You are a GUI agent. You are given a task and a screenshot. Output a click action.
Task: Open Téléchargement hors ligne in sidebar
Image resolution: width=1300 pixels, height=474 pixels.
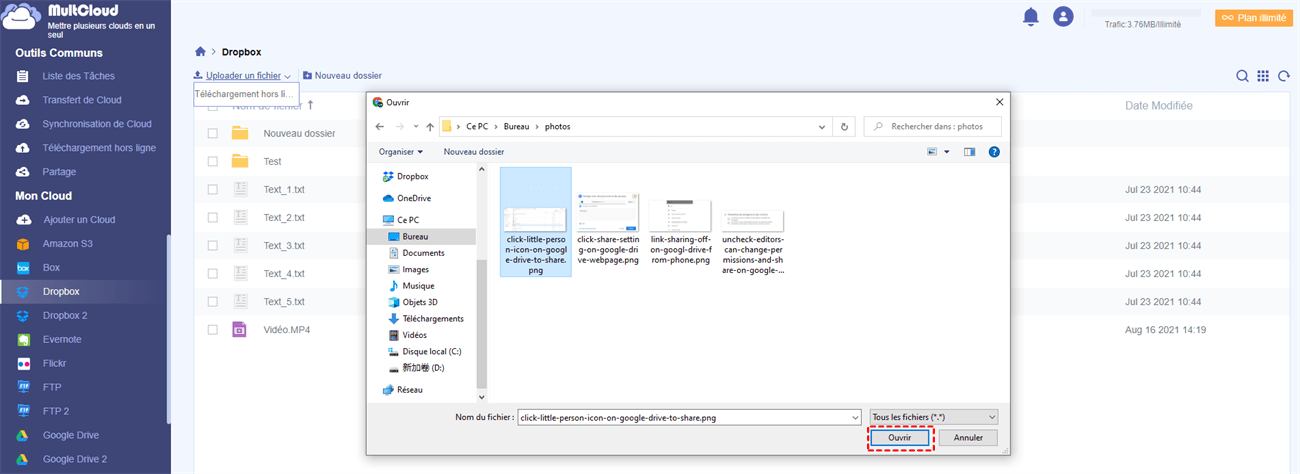(99, 148)
